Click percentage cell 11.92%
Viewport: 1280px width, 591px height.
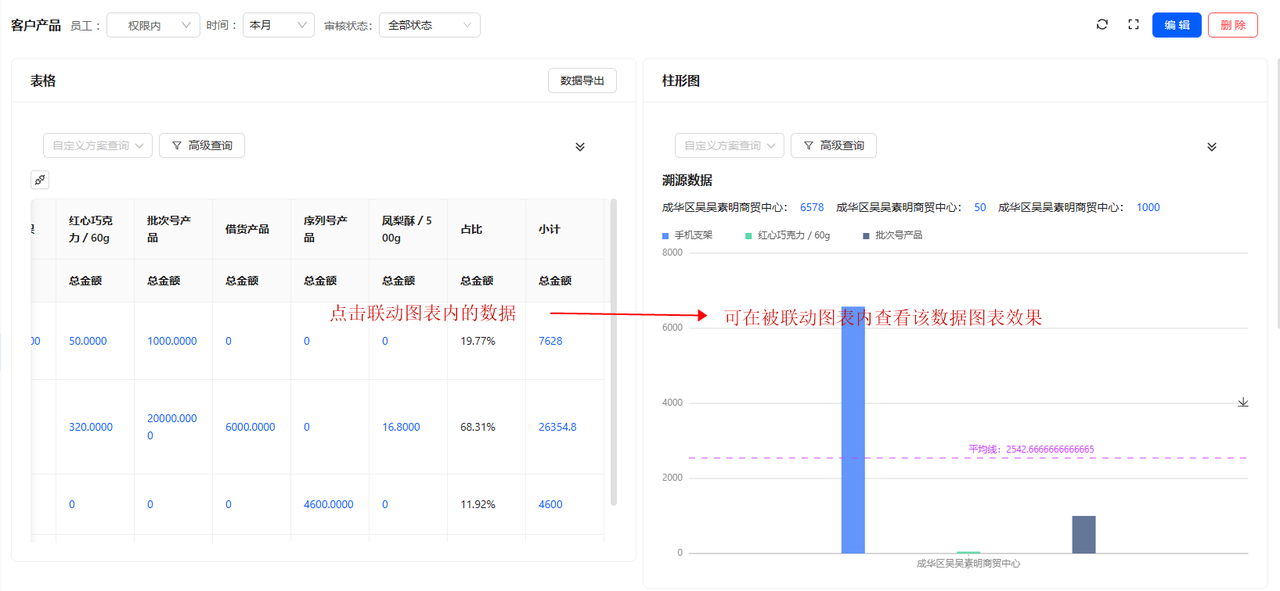pos(477,505)
